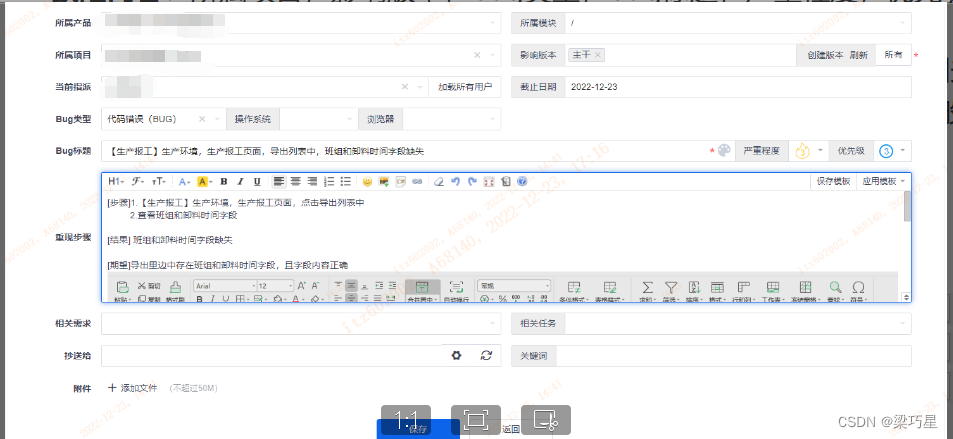Insert an image into the editor
This screenshot has width=953, height=439.
coord(384,181)
